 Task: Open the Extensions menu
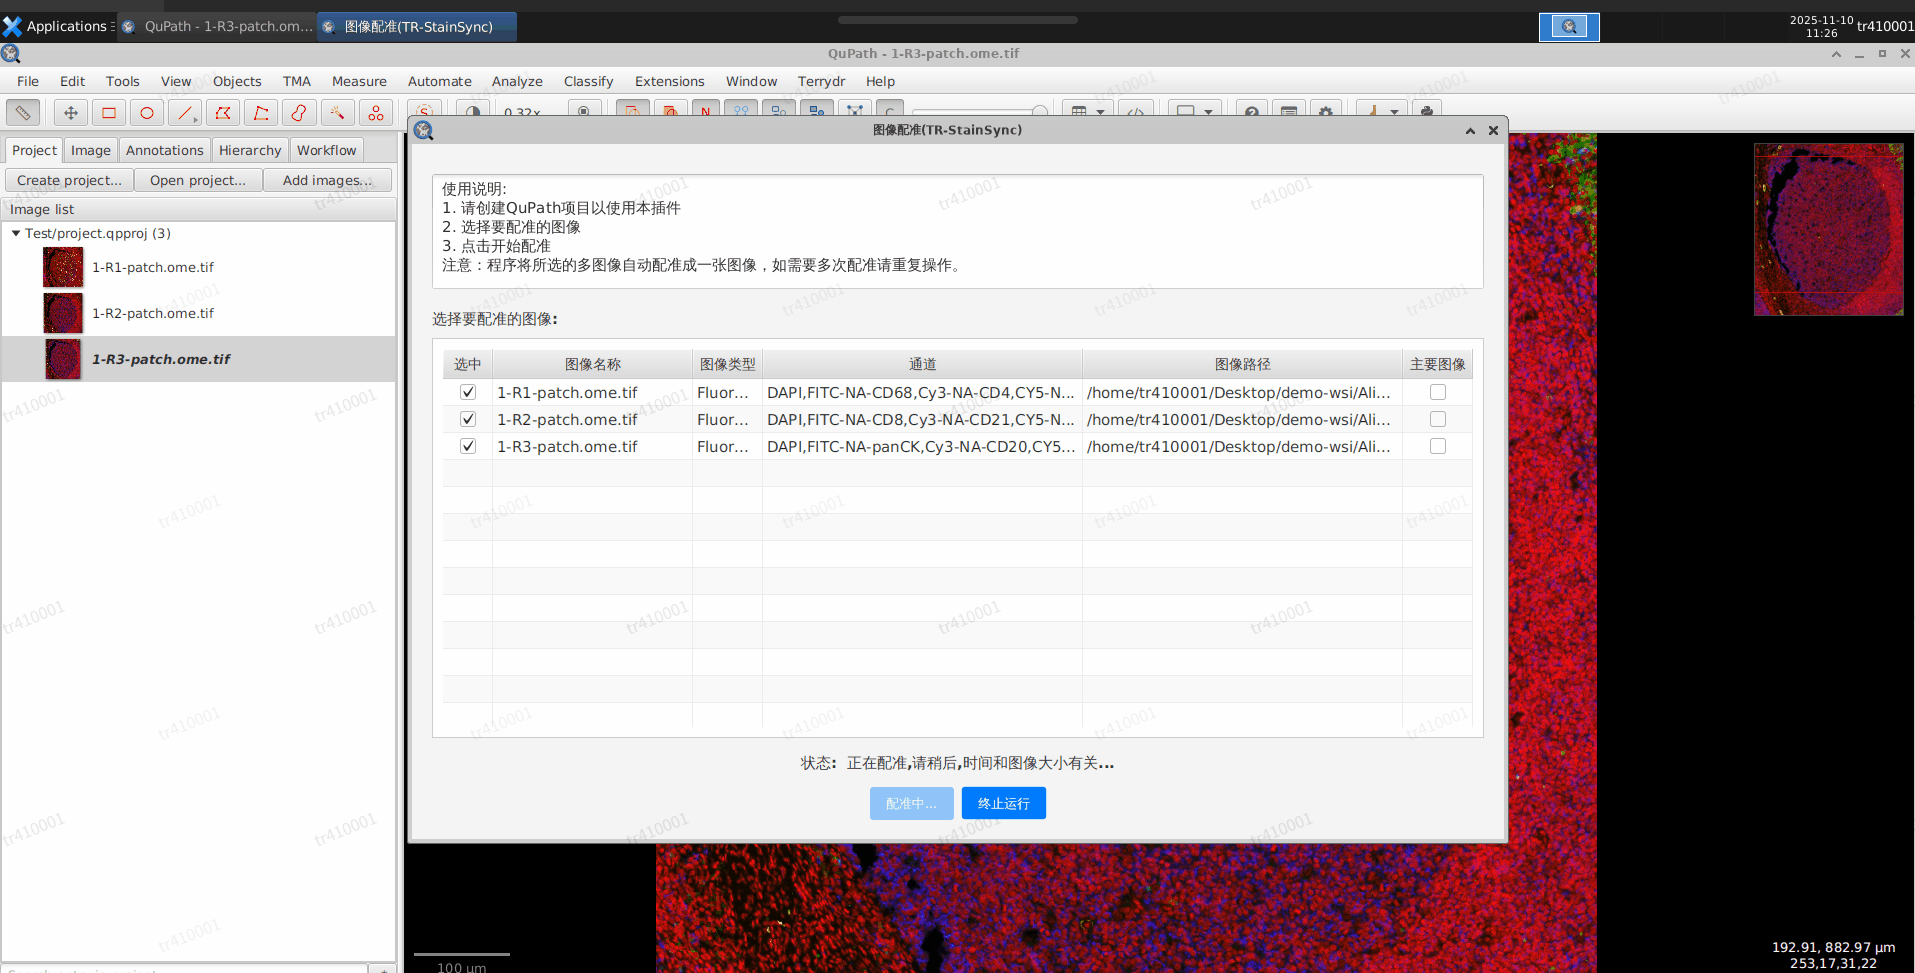pyautogui.click(x=669, y=81)
